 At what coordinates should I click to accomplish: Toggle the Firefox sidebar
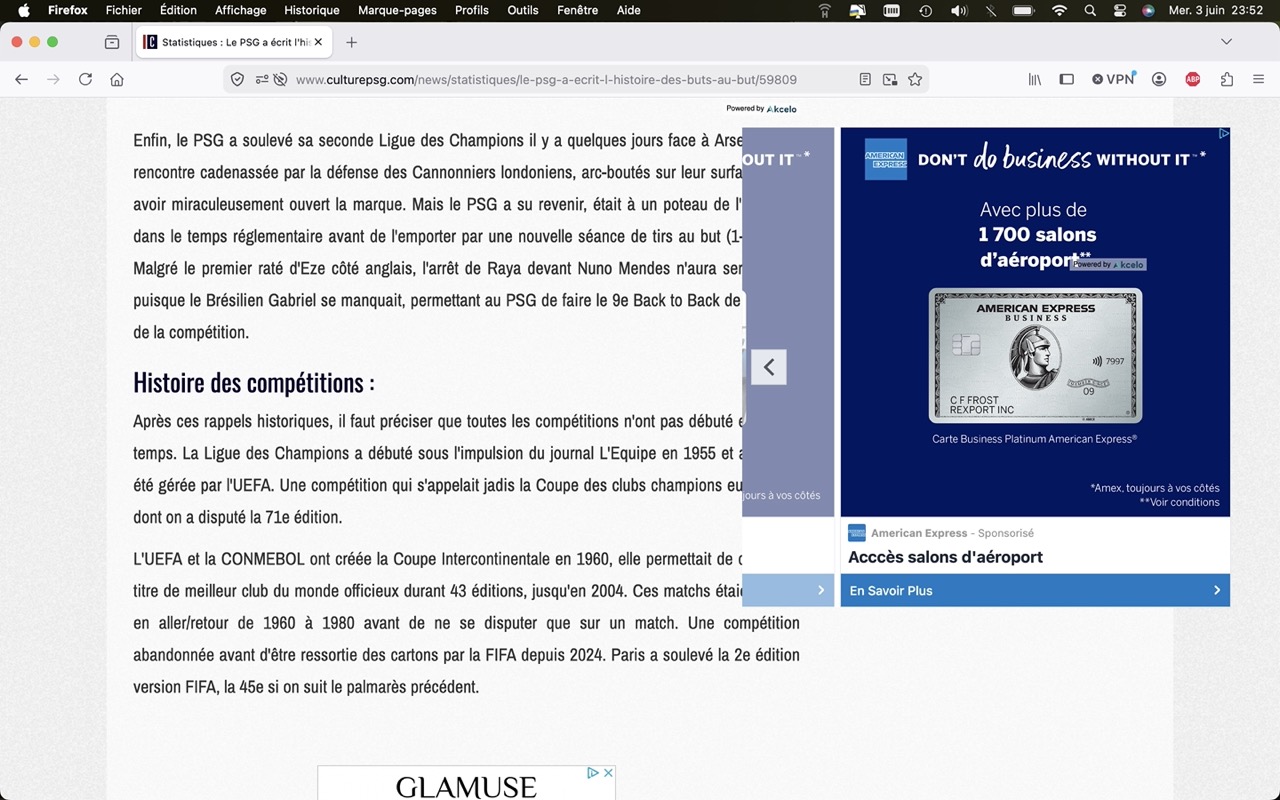[x=1067, y=80]
